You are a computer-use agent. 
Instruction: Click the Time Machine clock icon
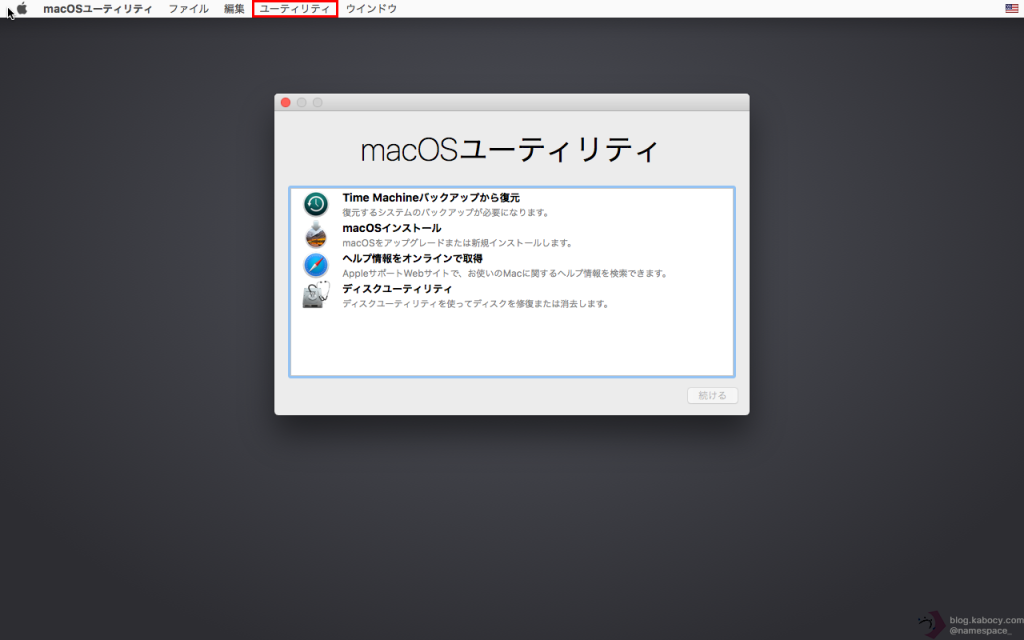pos(316,204)
